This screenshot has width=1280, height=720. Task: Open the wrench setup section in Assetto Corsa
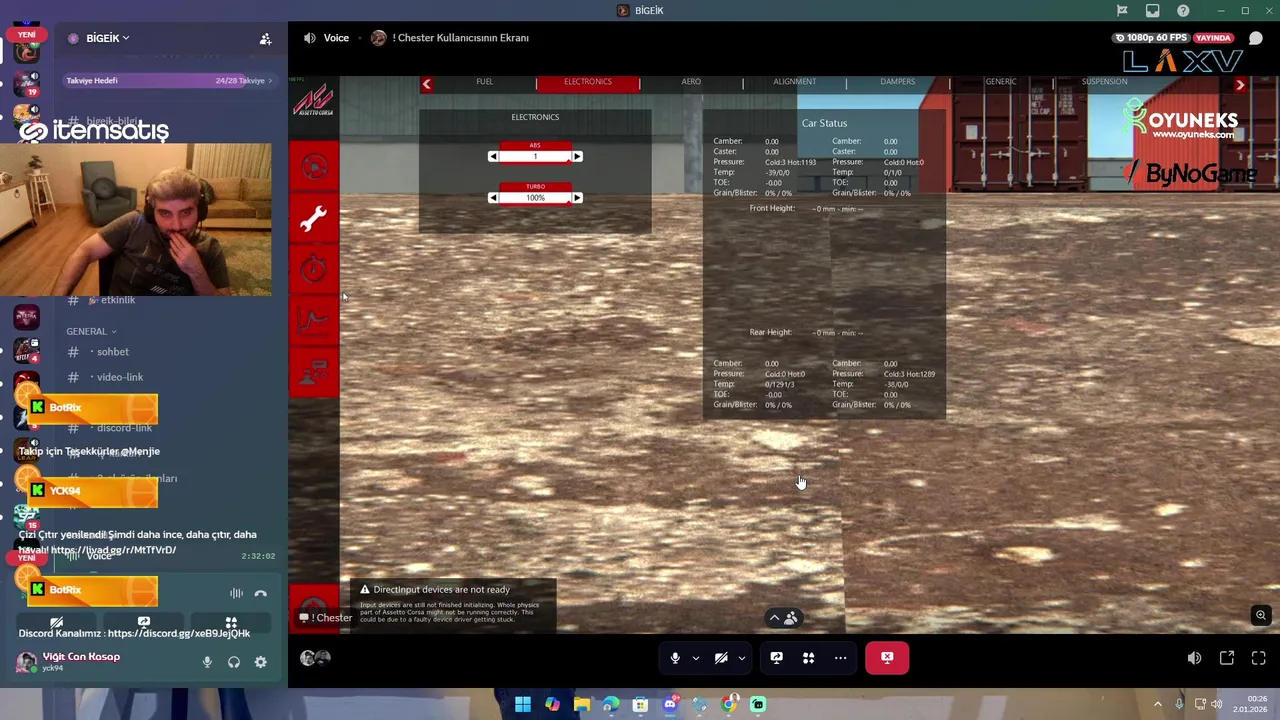[314, 219]
